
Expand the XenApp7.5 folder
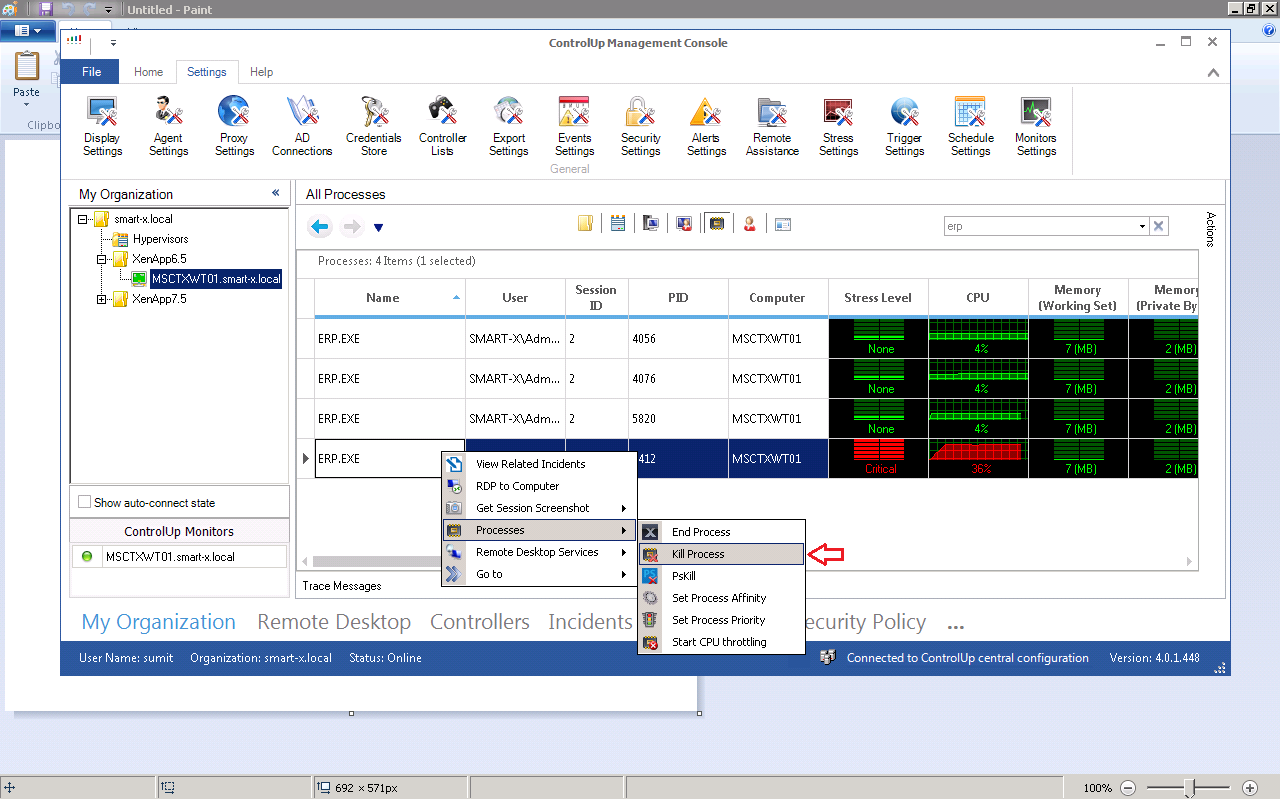pyautogui.click(x=102, y=299)
